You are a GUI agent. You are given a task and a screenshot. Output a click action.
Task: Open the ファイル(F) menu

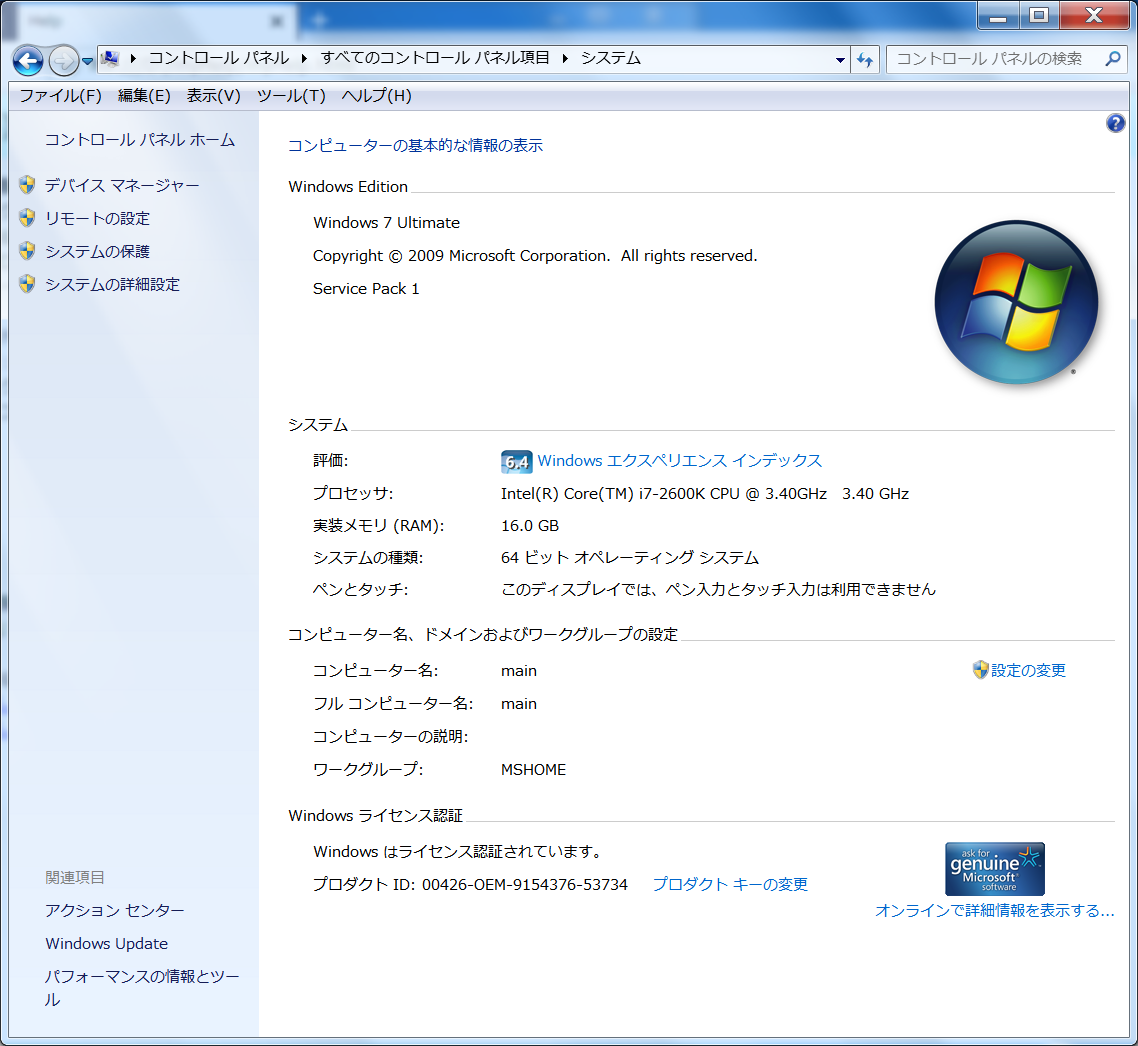pos(60,96)
